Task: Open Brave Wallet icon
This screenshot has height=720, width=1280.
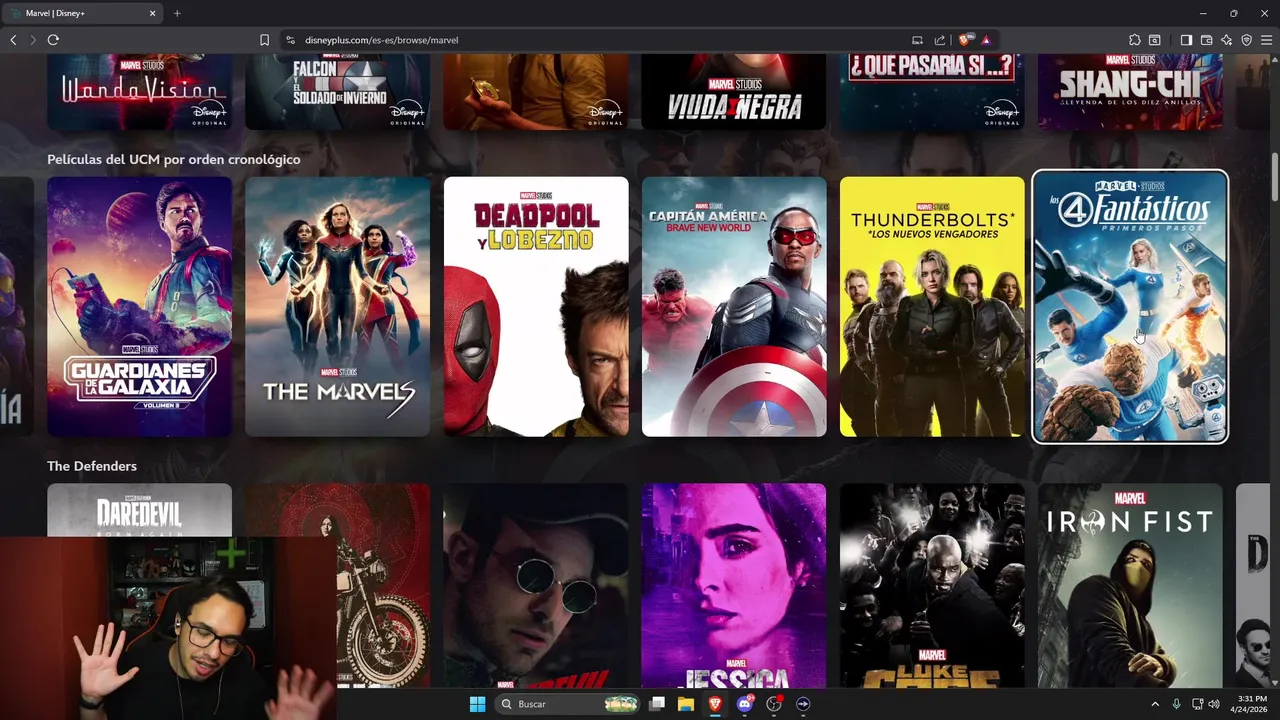Action: 1206,40
